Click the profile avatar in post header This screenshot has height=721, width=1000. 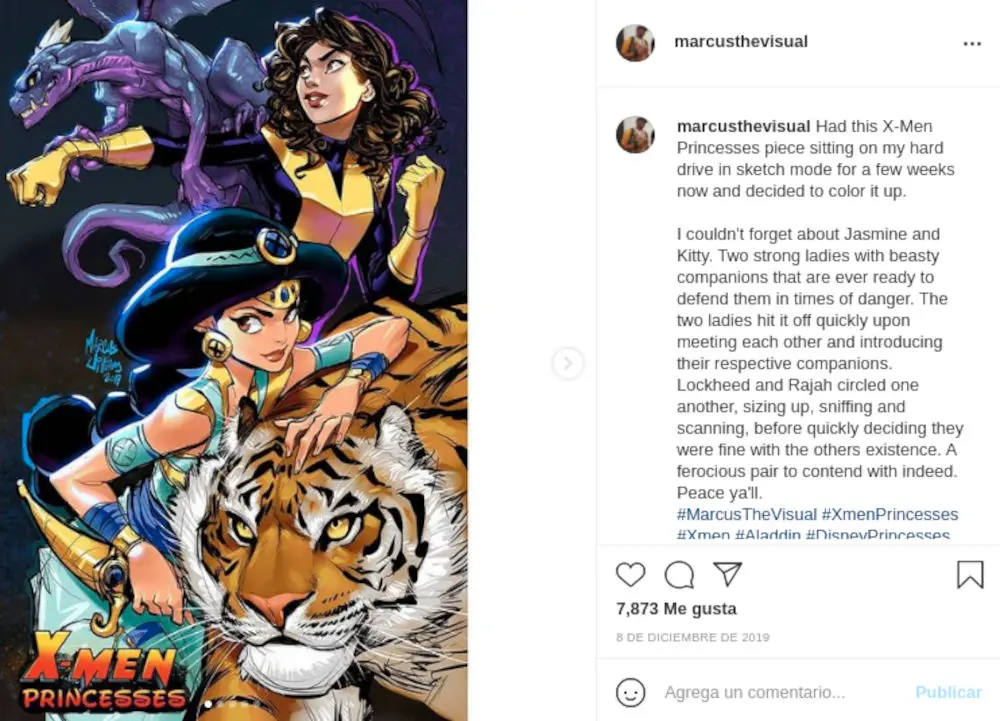click(x=635, y=43)
